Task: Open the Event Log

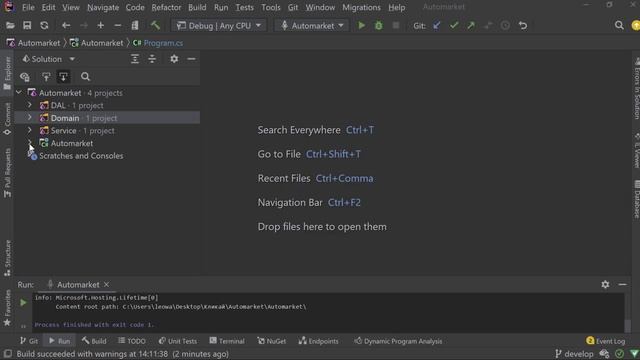Action: [606, 341]
